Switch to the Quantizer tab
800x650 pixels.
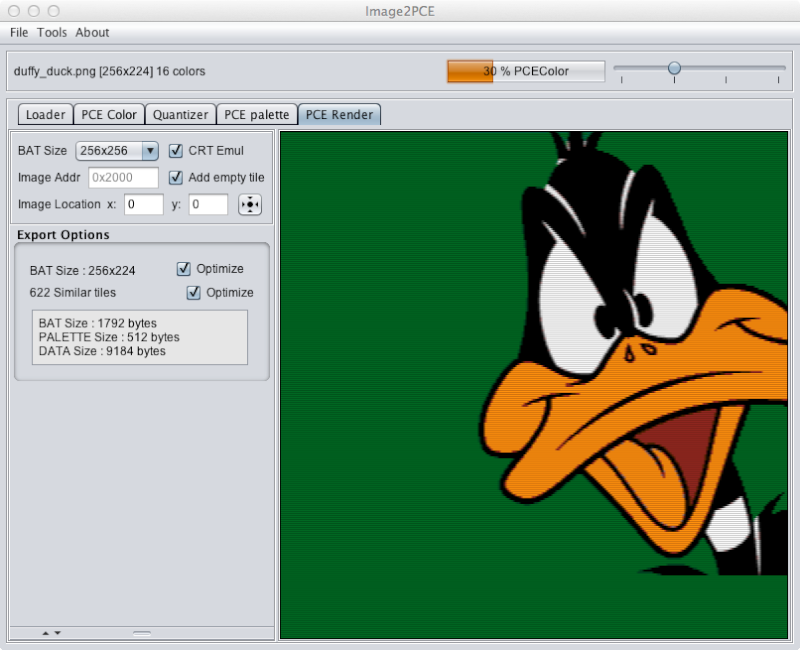point(181,114)
